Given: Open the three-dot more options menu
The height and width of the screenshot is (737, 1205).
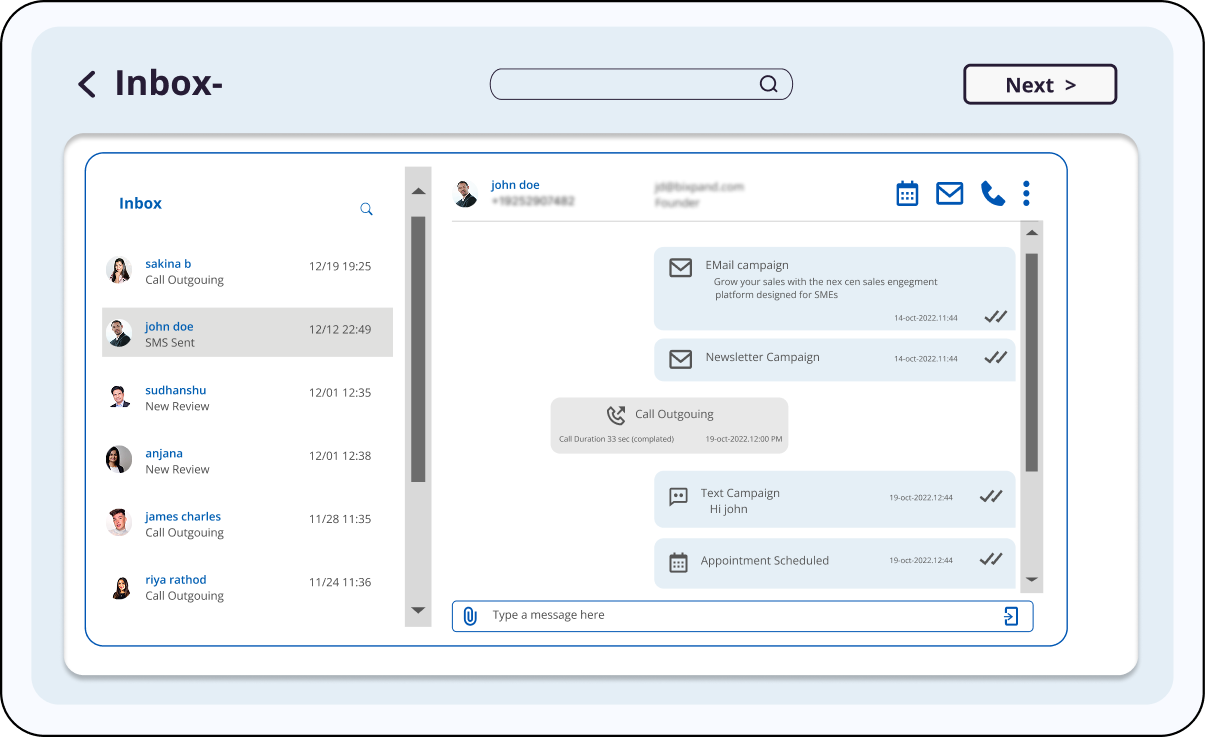Looking at the screenshot, I should click(x=1026, y=193).
